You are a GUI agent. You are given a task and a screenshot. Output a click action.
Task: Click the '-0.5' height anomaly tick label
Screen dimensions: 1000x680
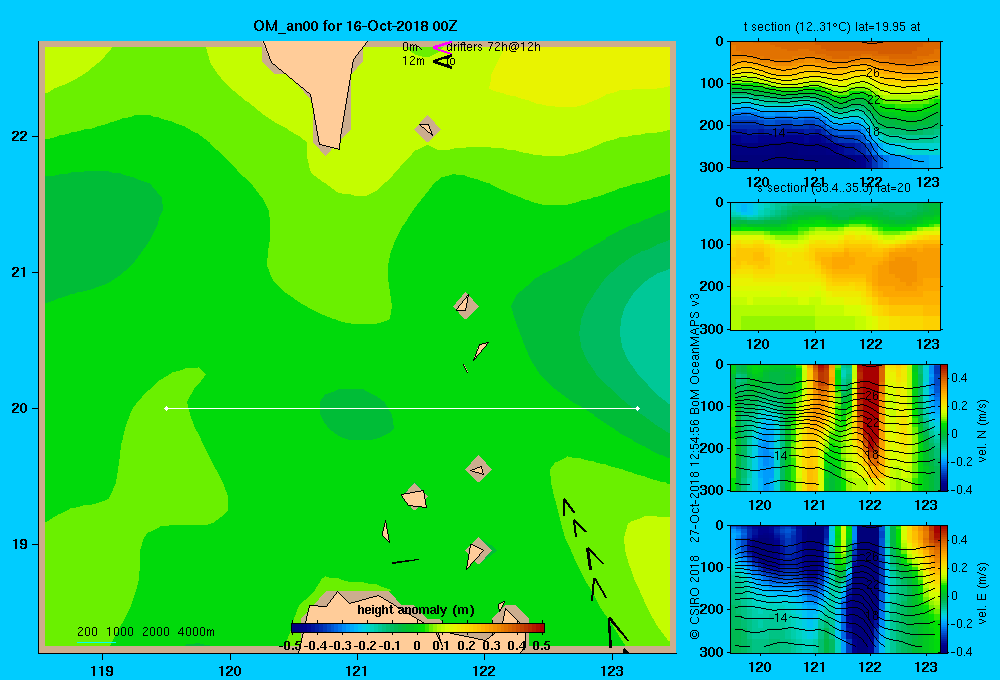(290, 646)
